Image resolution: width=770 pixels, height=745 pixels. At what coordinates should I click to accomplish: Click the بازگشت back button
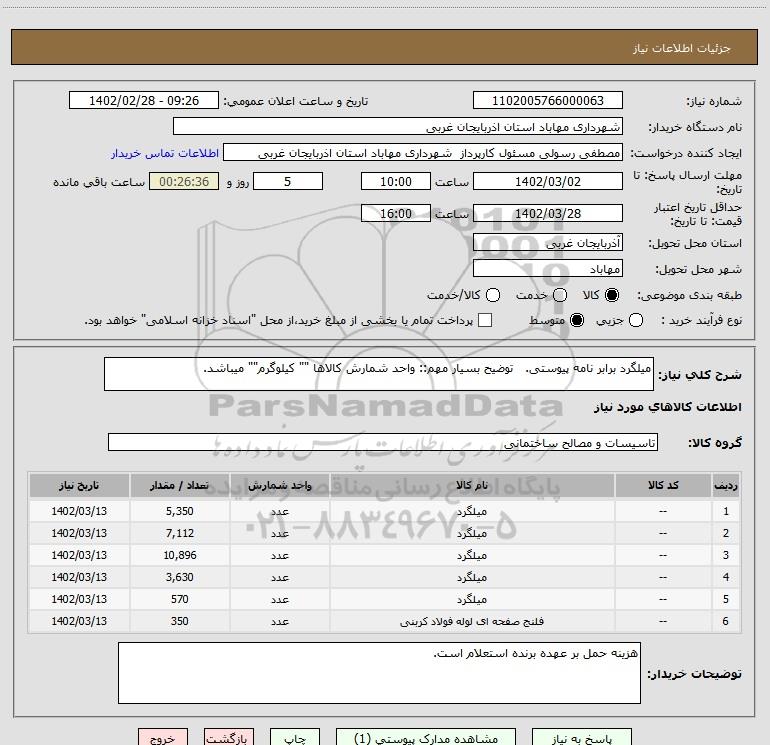[229, 737]
